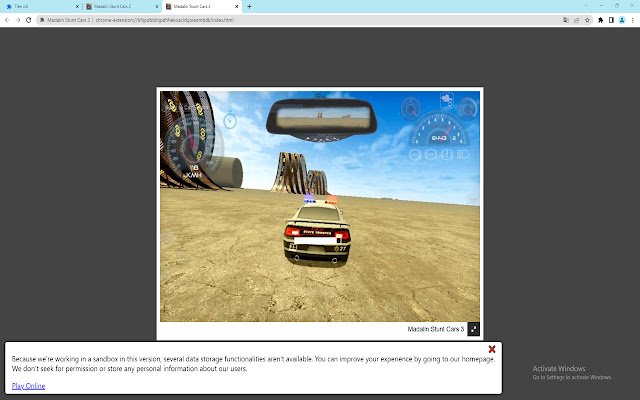Close the first browser tab
This screenshot has width=640, height=400.
click(x=77, y=7)
